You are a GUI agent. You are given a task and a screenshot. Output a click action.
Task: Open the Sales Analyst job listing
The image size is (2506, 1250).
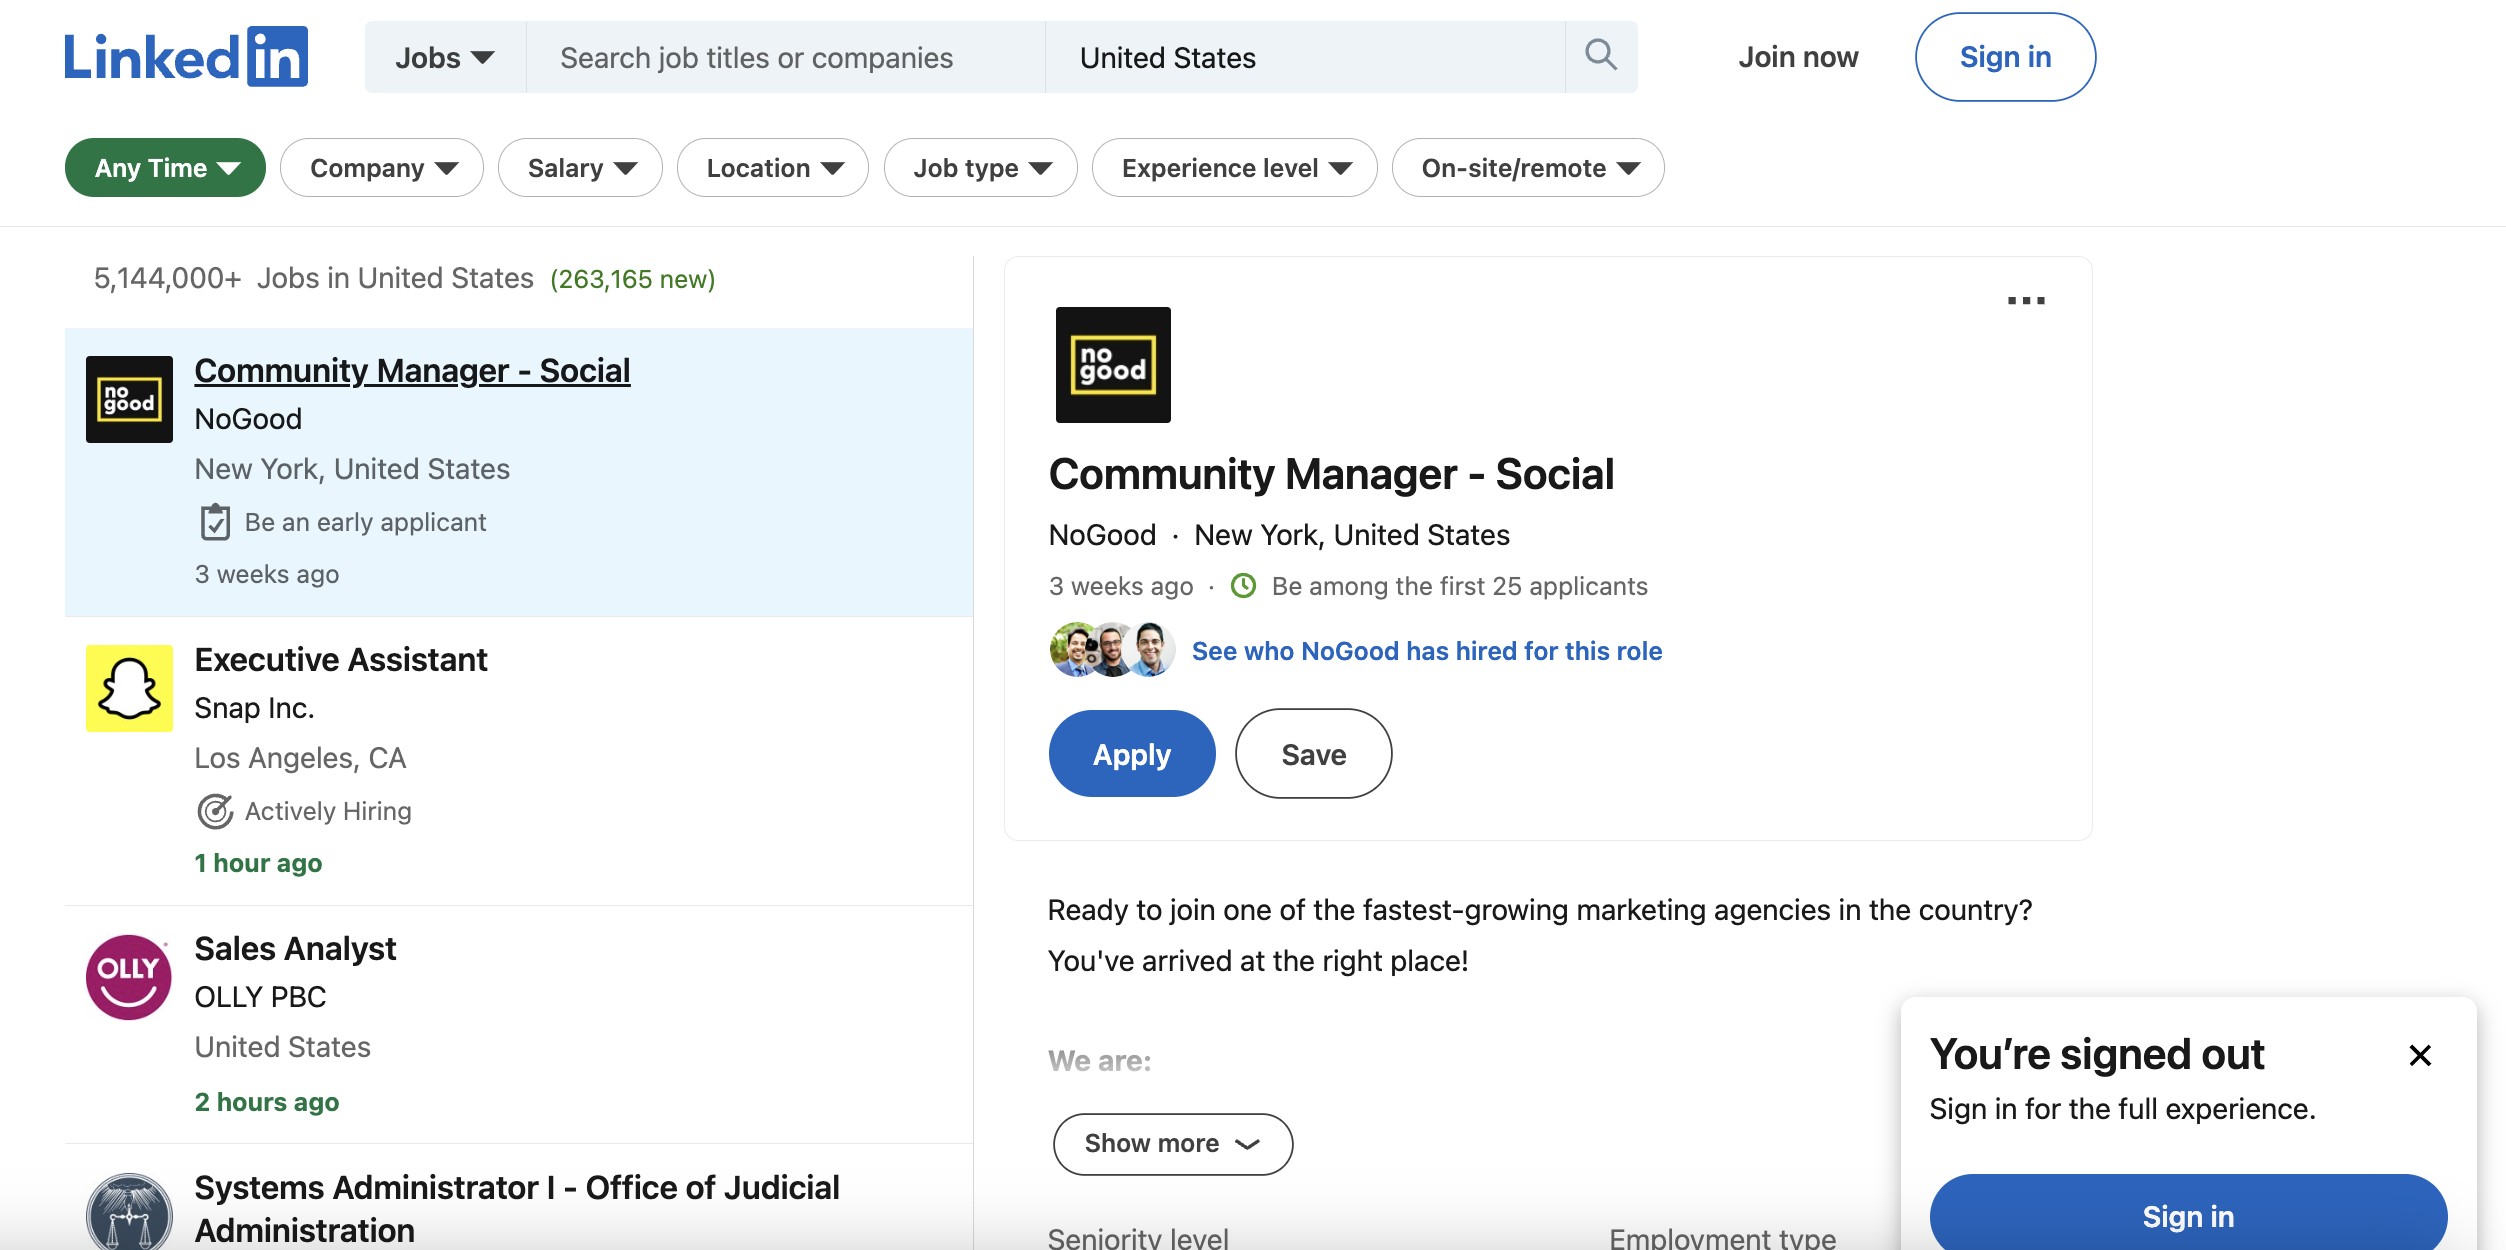295,948
